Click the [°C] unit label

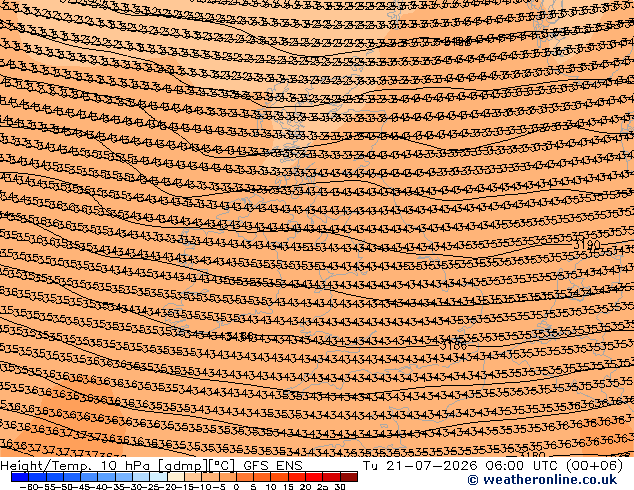tap(222, 466)
